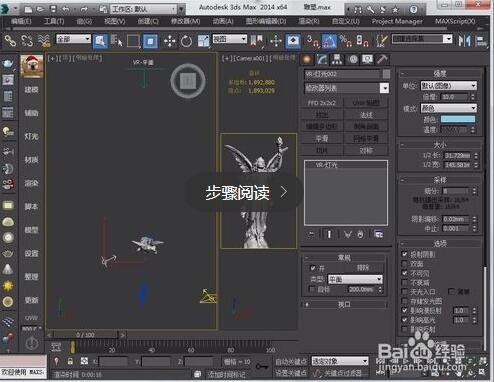
Task: Toggle the 影响高光 (Affect specular) checkbox
Action: click(x=405, y=320)
